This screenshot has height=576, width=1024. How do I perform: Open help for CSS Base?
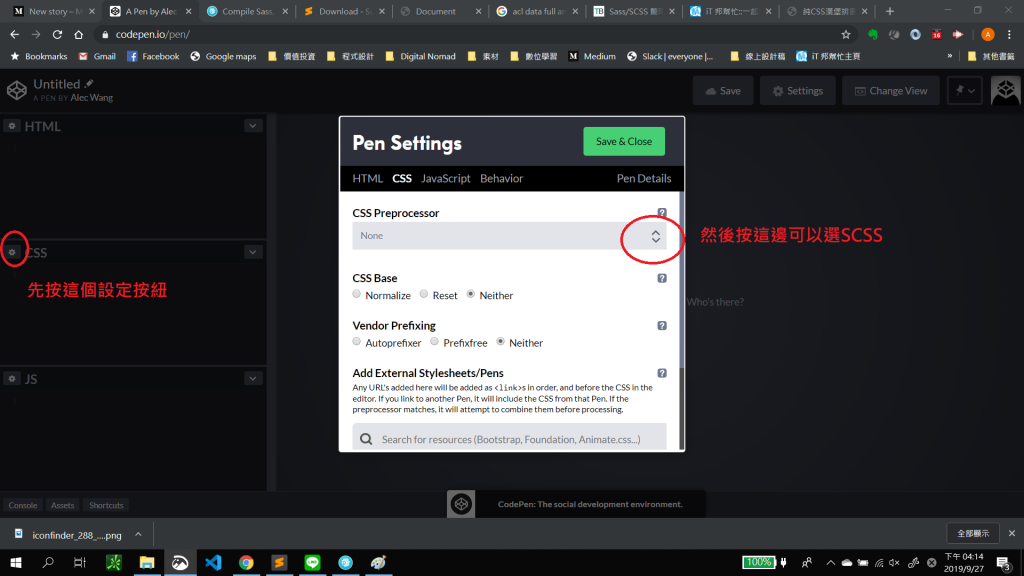662,278
